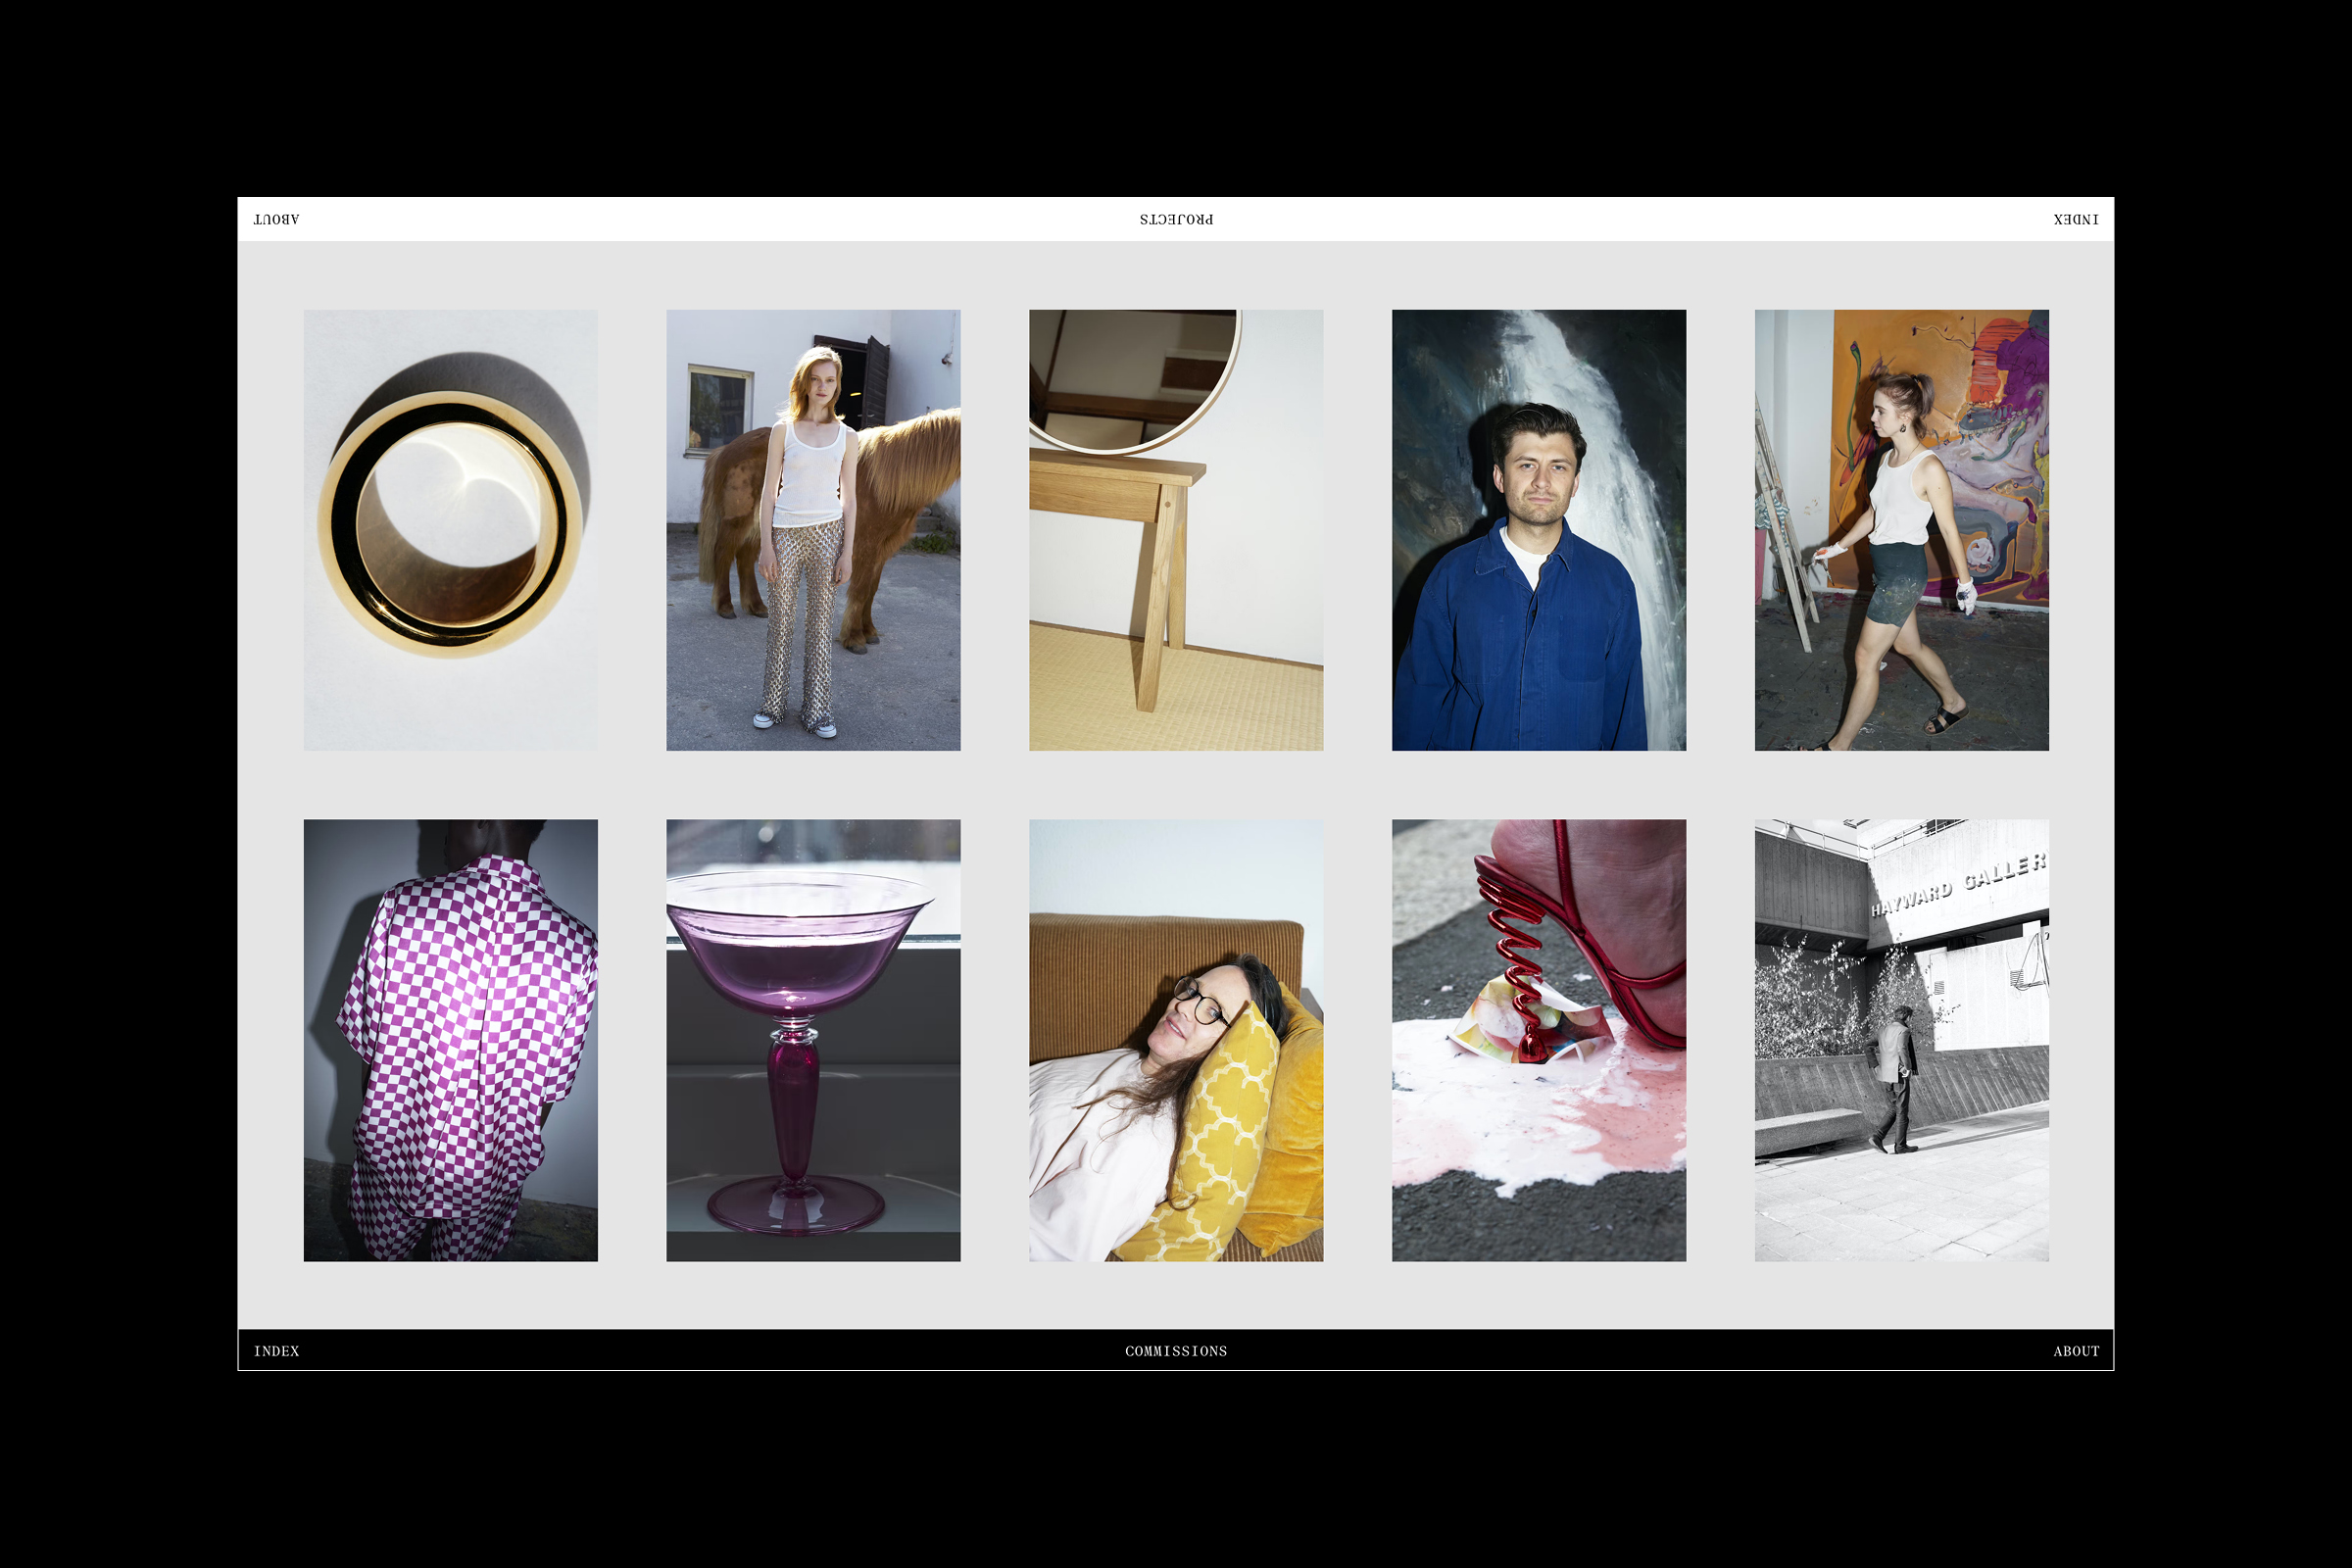View the woman standing with pony photo
Viewport: 2352px width, 1568px height.
click(x=813, y=530)
